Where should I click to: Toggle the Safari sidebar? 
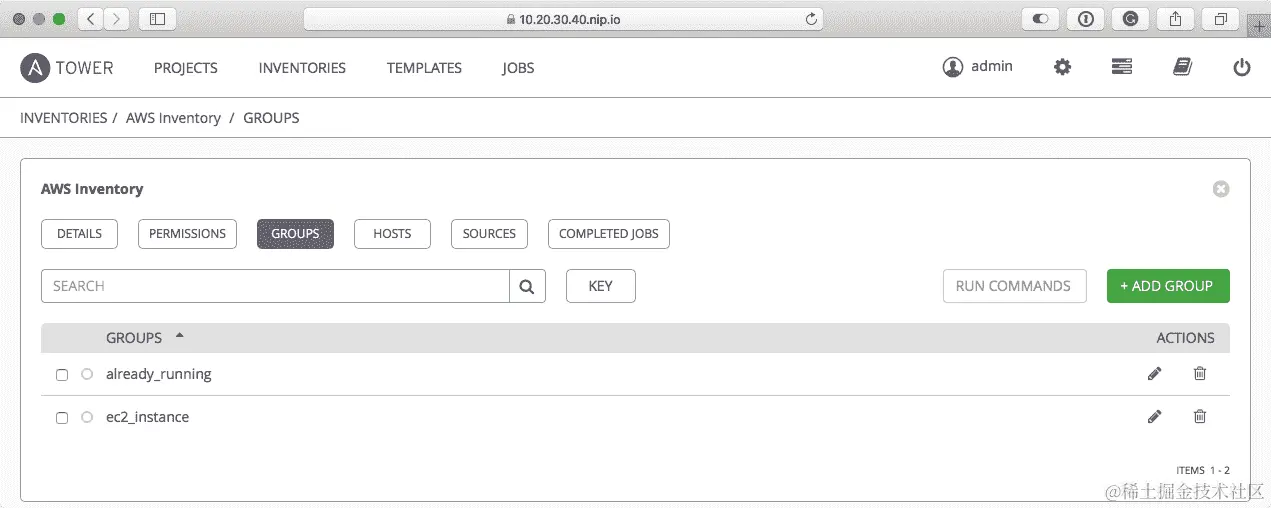point(157,18)
